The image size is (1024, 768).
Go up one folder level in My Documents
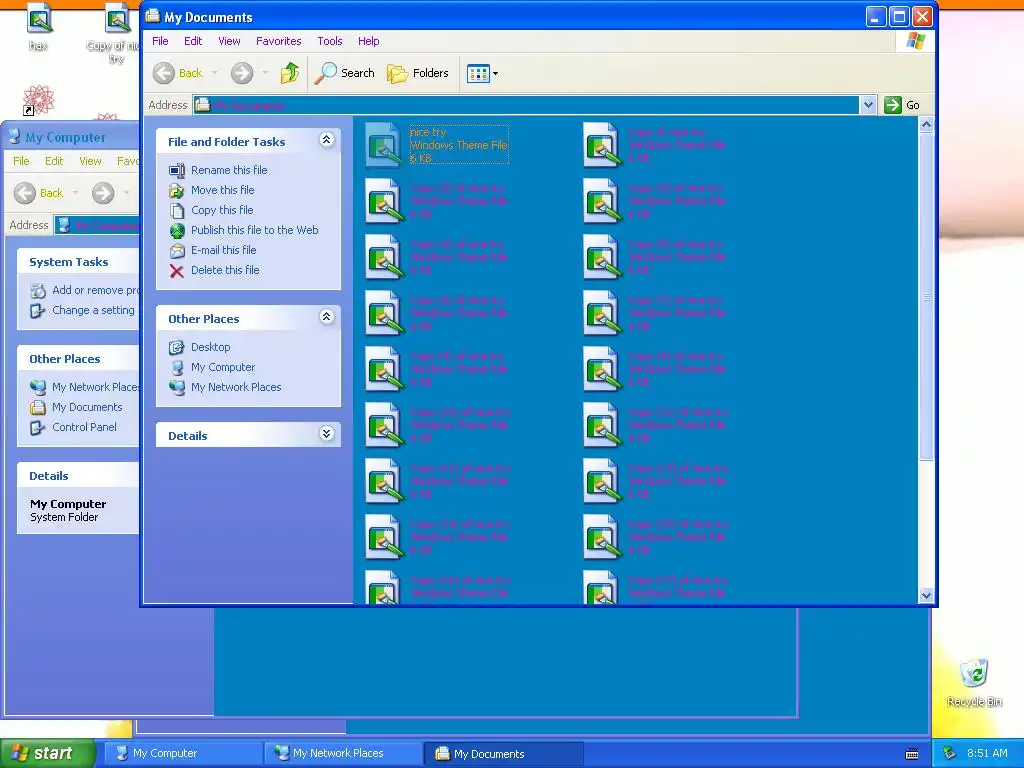(x=290, y=72)
